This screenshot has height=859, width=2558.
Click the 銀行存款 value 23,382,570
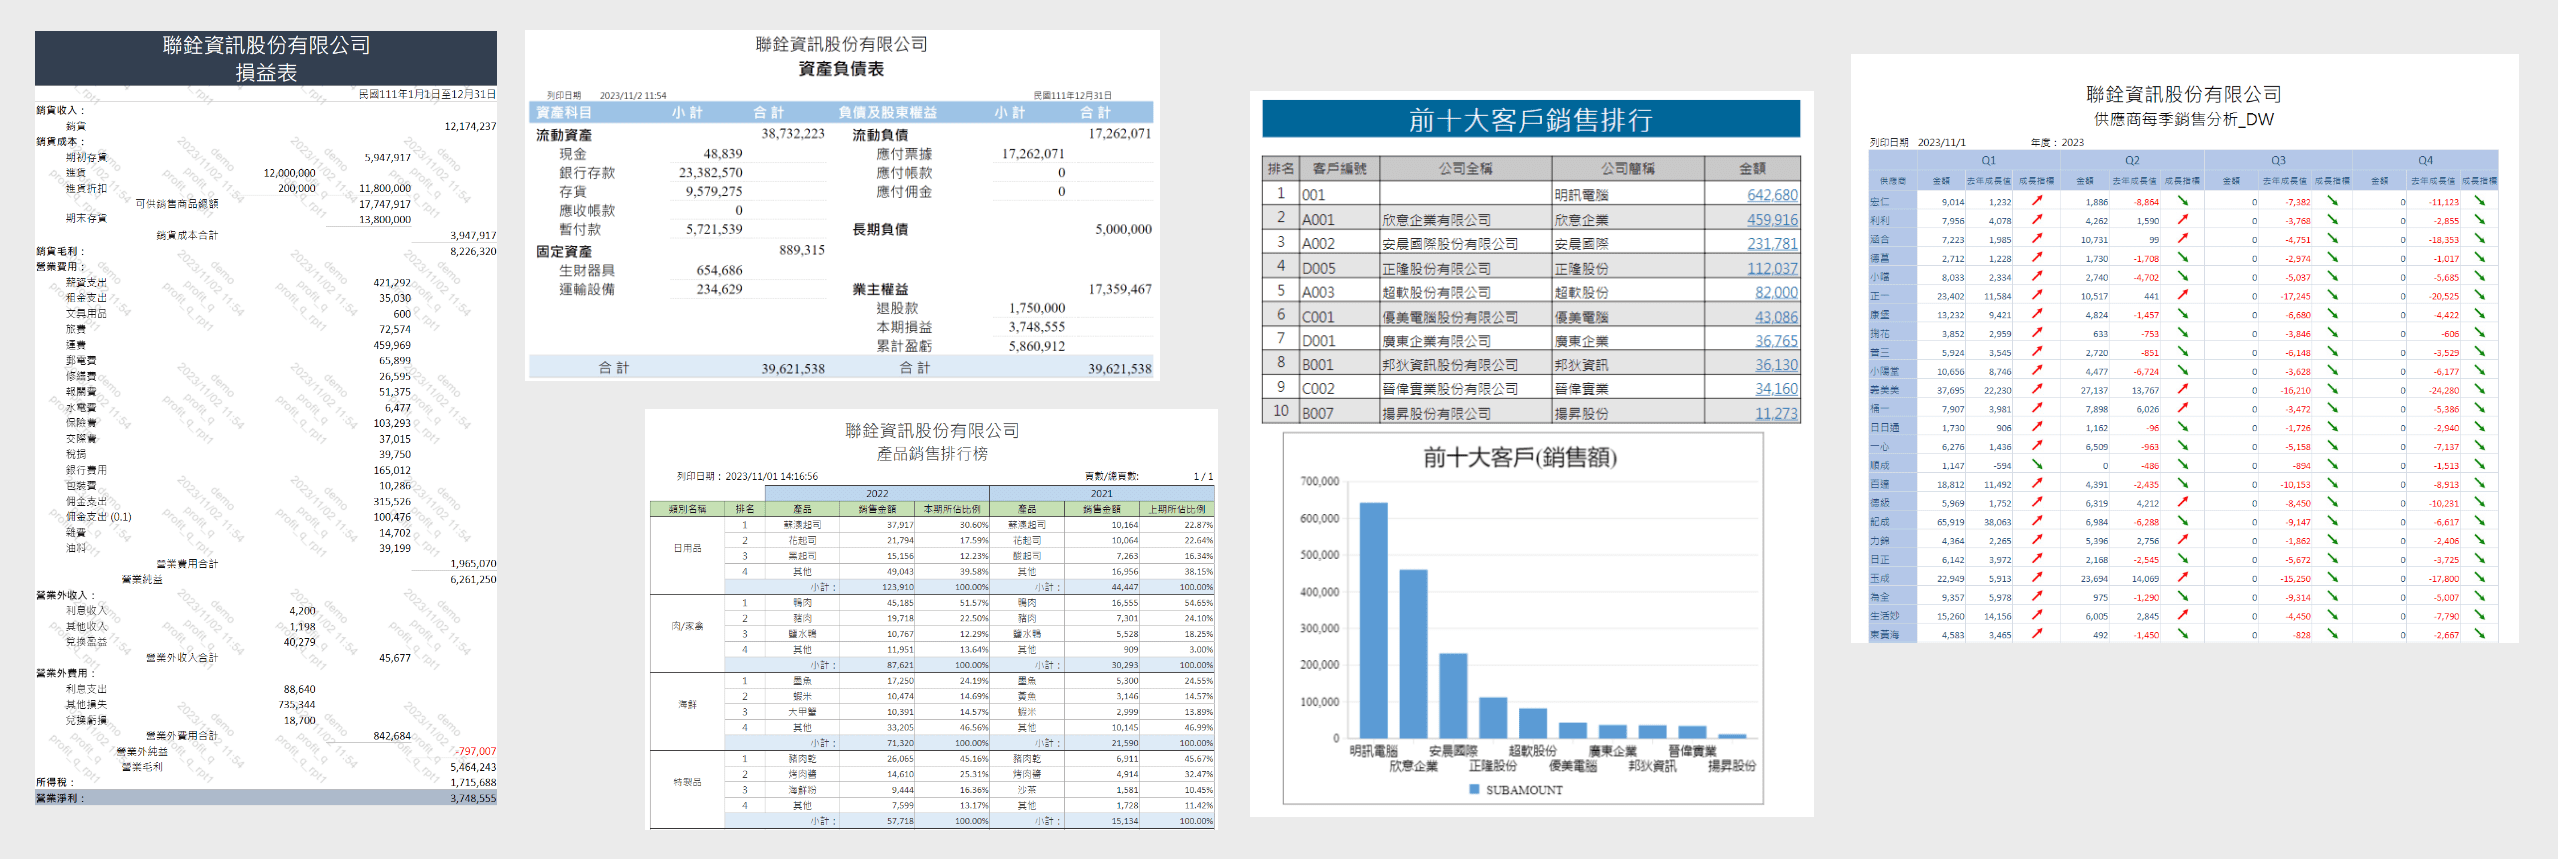pyautogui.click(x=710, y=173)
